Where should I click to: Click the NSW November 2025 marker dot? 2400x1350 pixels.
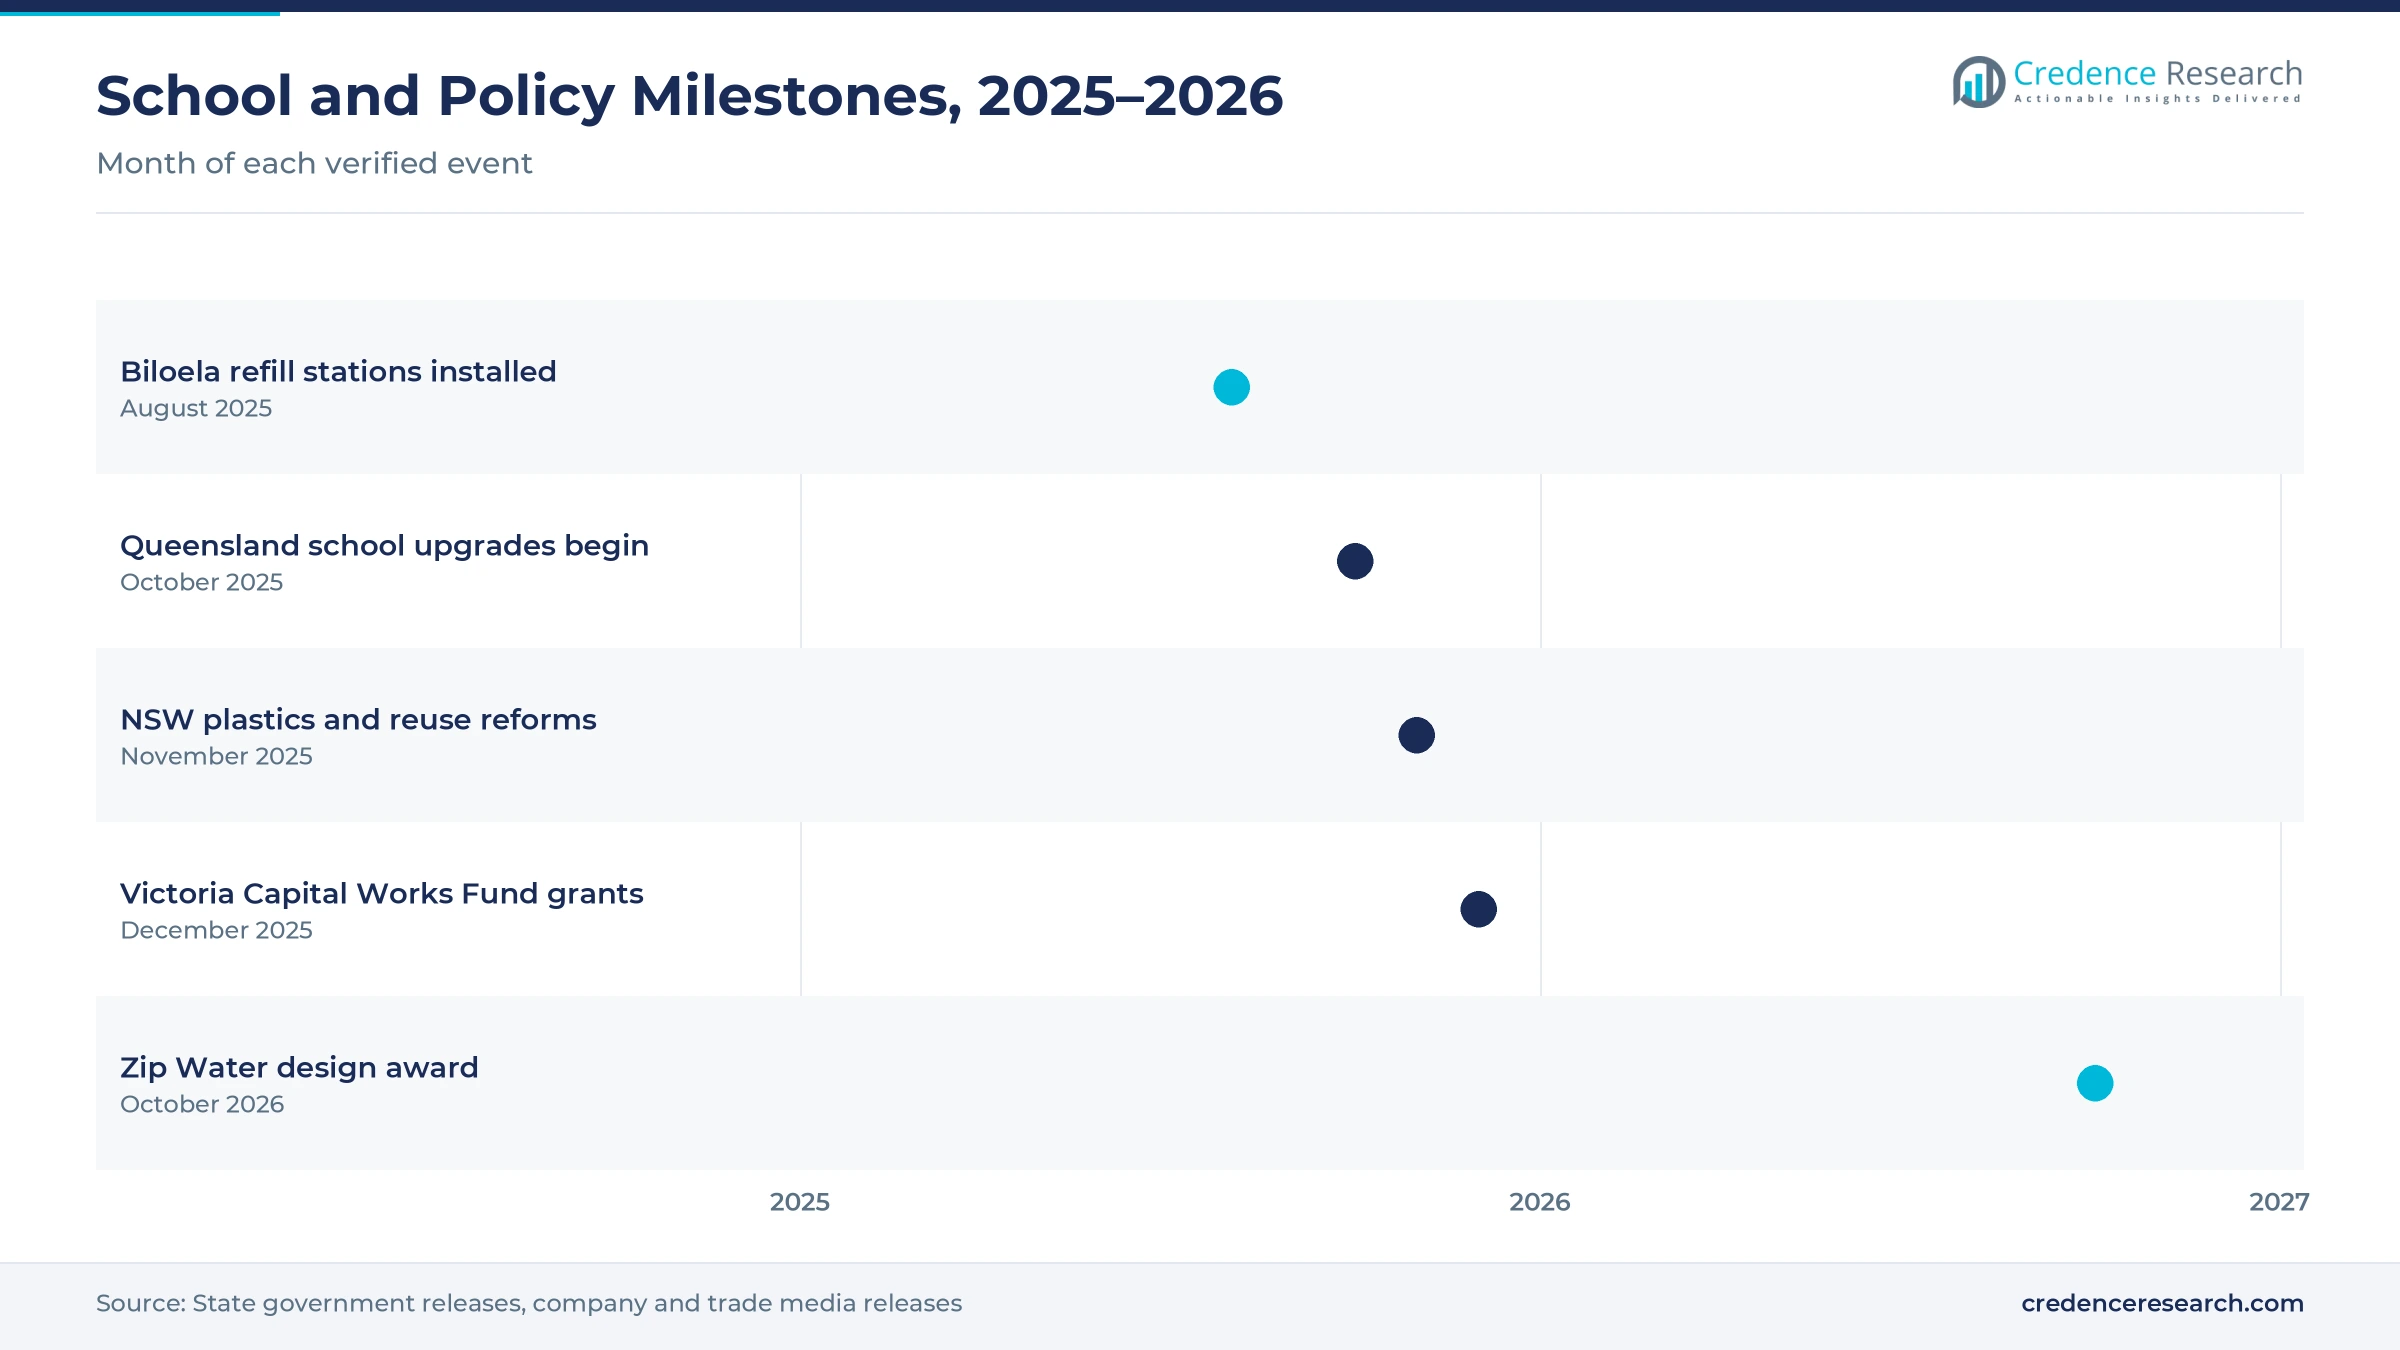click(x=1416, y=735)
